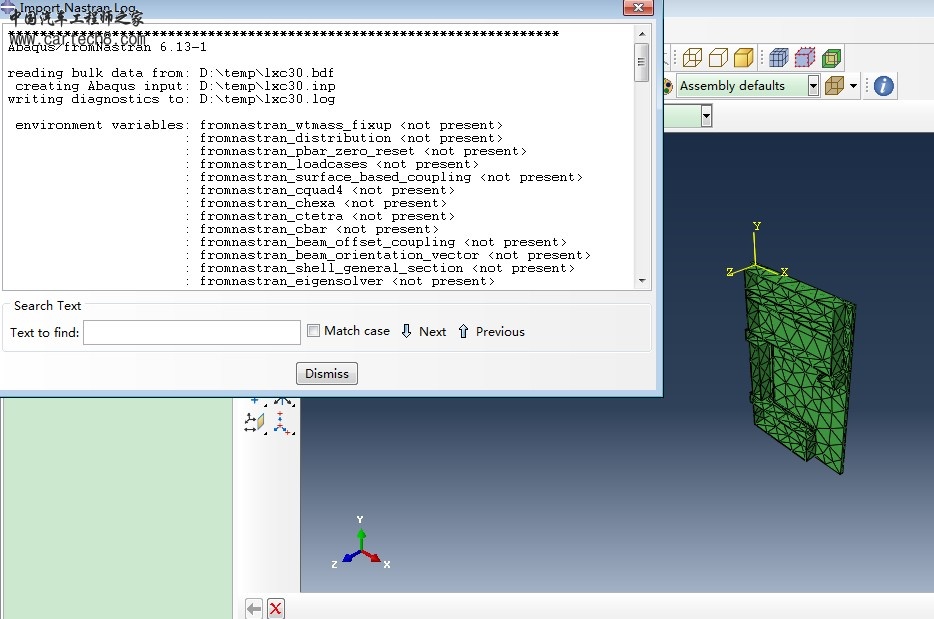Click the color palette icon
The height and width of the screenshot is (619, 934).
click(x=667, y=86)
